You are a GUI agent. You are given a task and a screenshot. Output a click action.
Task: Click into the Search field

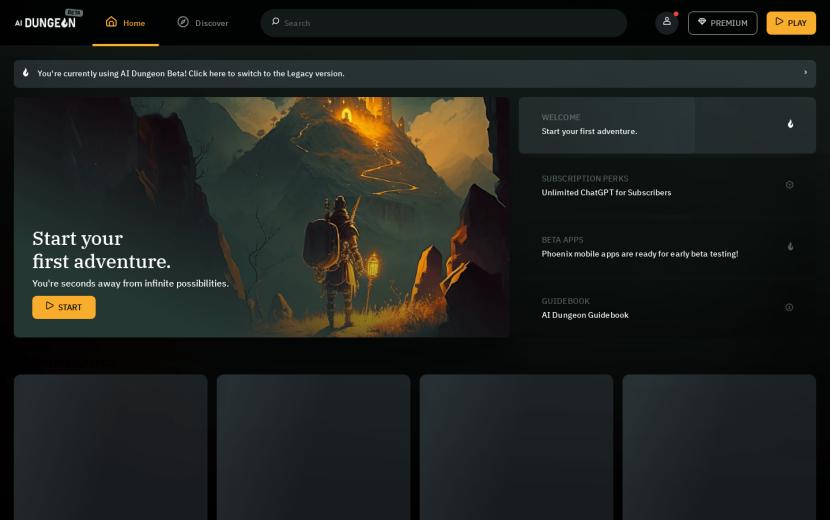[x=450, y=23]
